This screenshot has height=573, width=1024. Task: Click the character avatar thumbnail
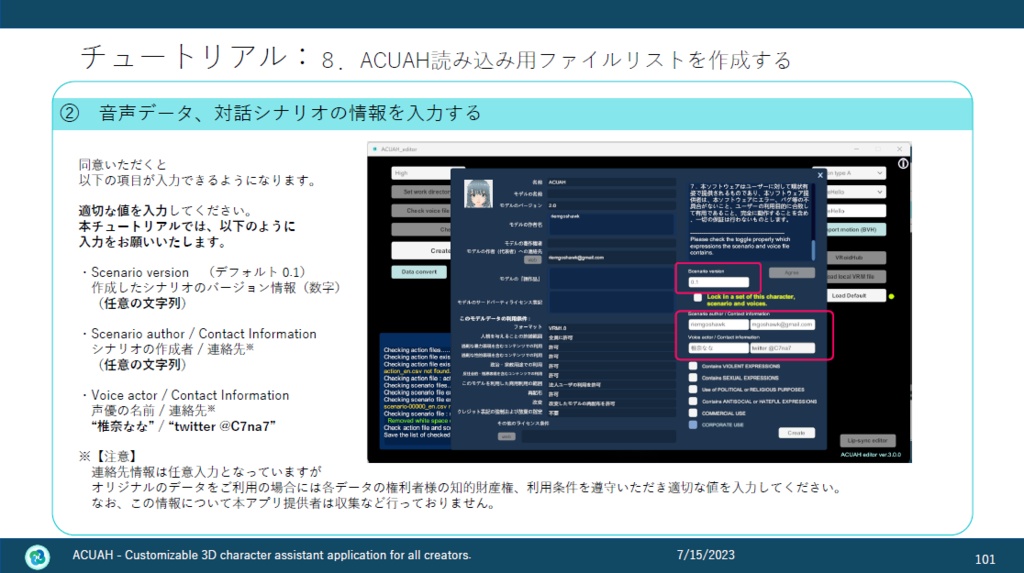[478, 194]
